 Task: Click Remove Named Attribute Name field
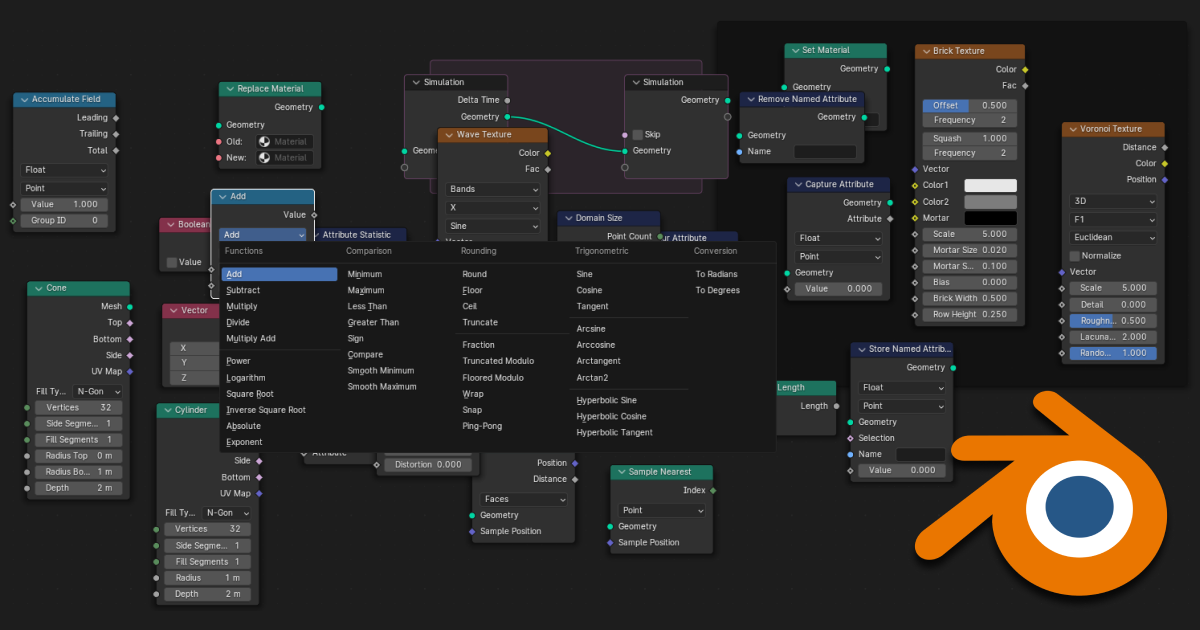(x=825, y=152)
